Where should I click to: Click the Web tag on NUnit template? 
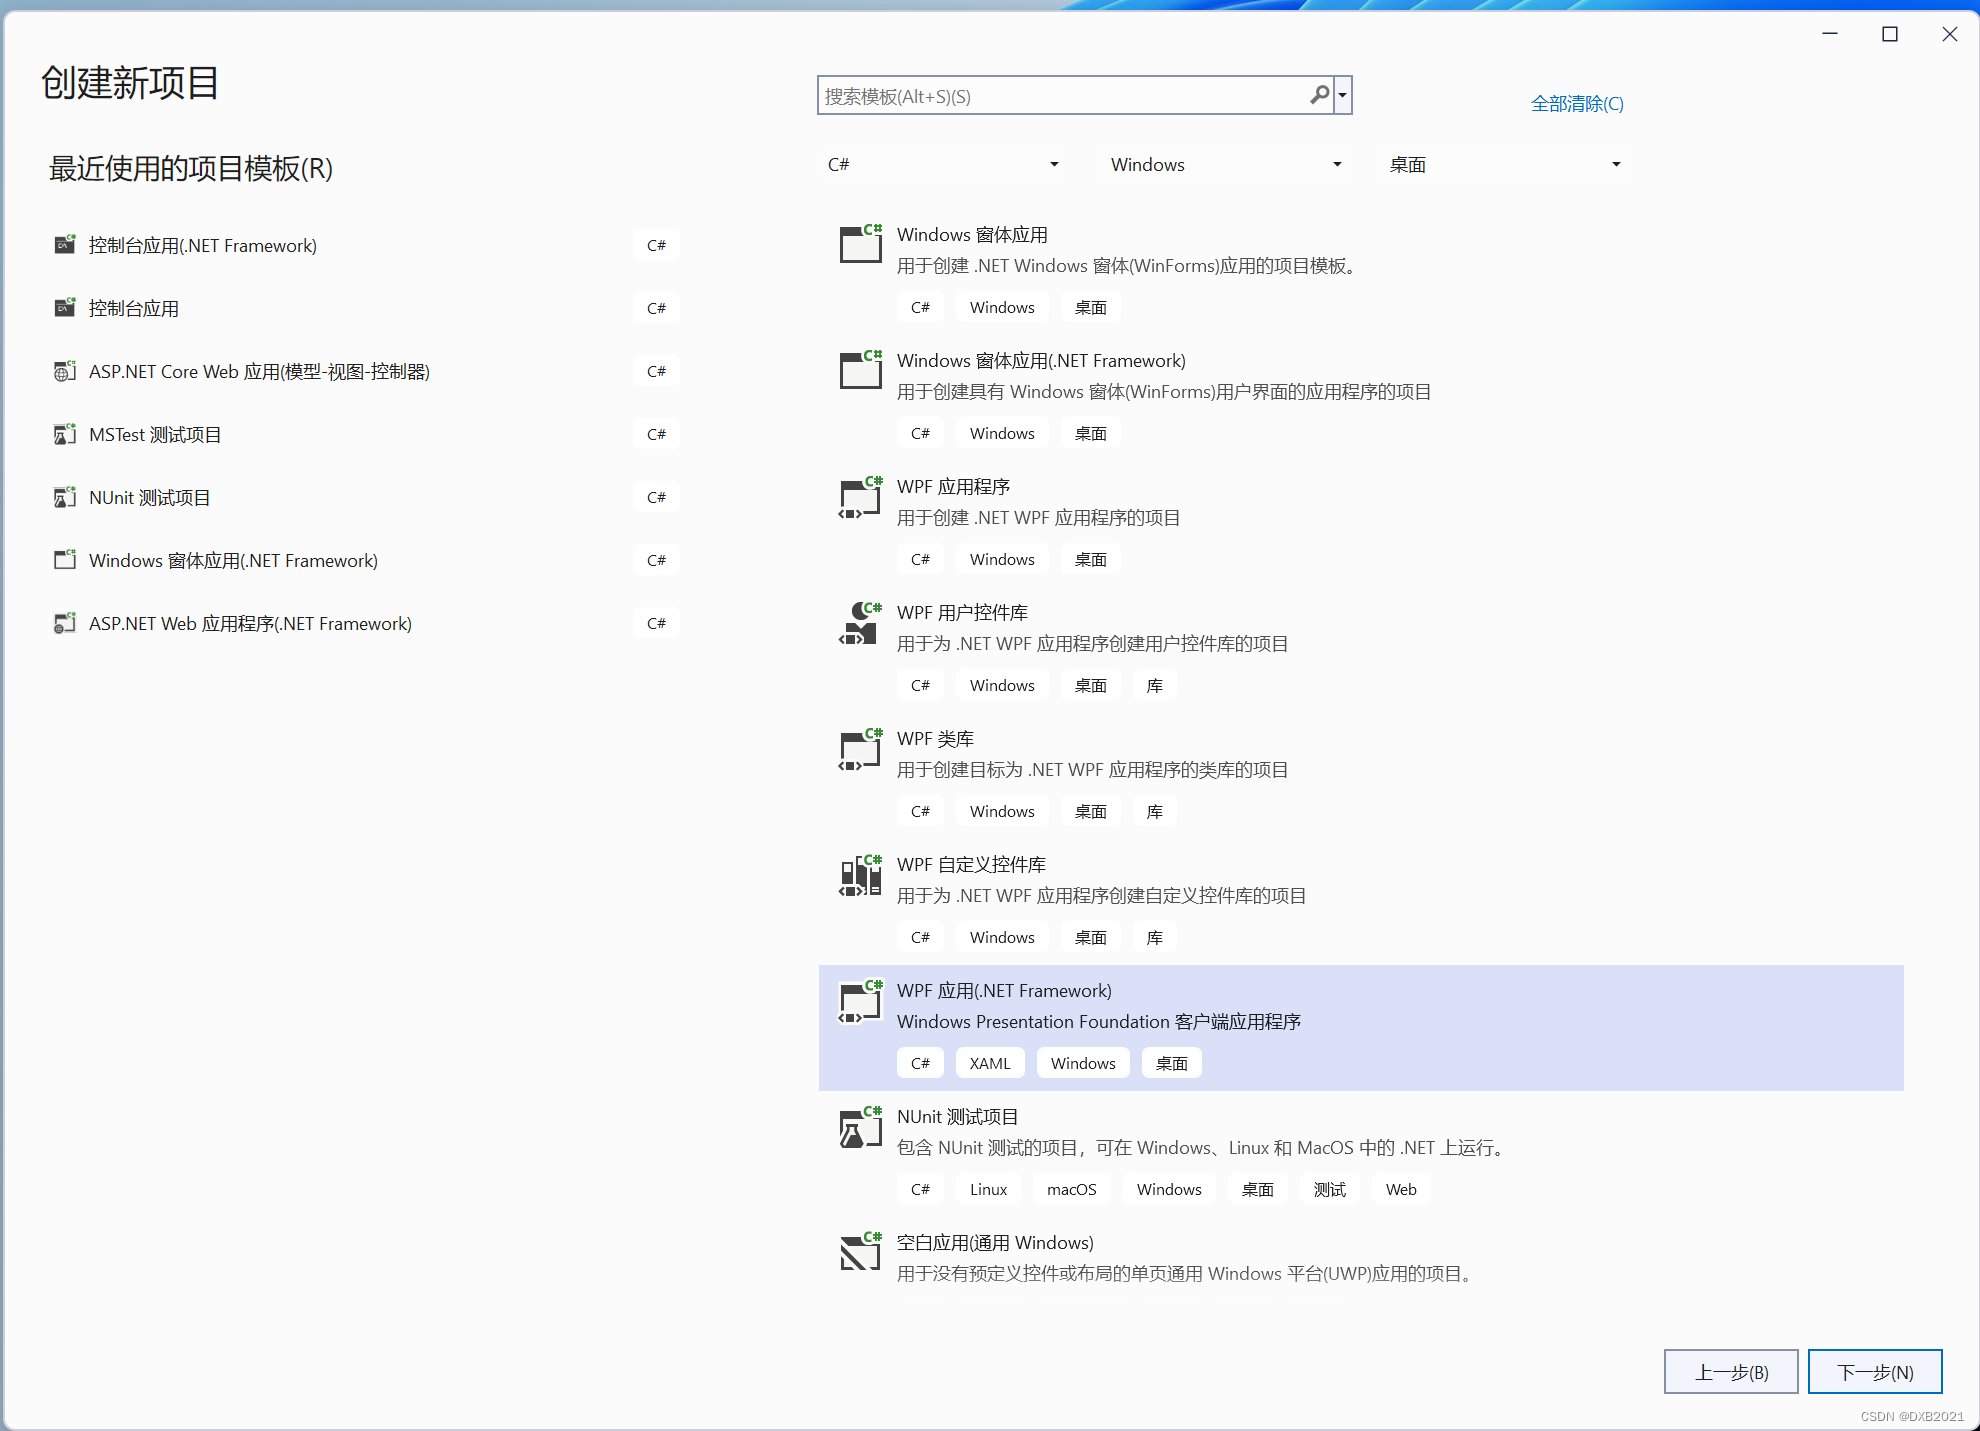point(1401,1189)
